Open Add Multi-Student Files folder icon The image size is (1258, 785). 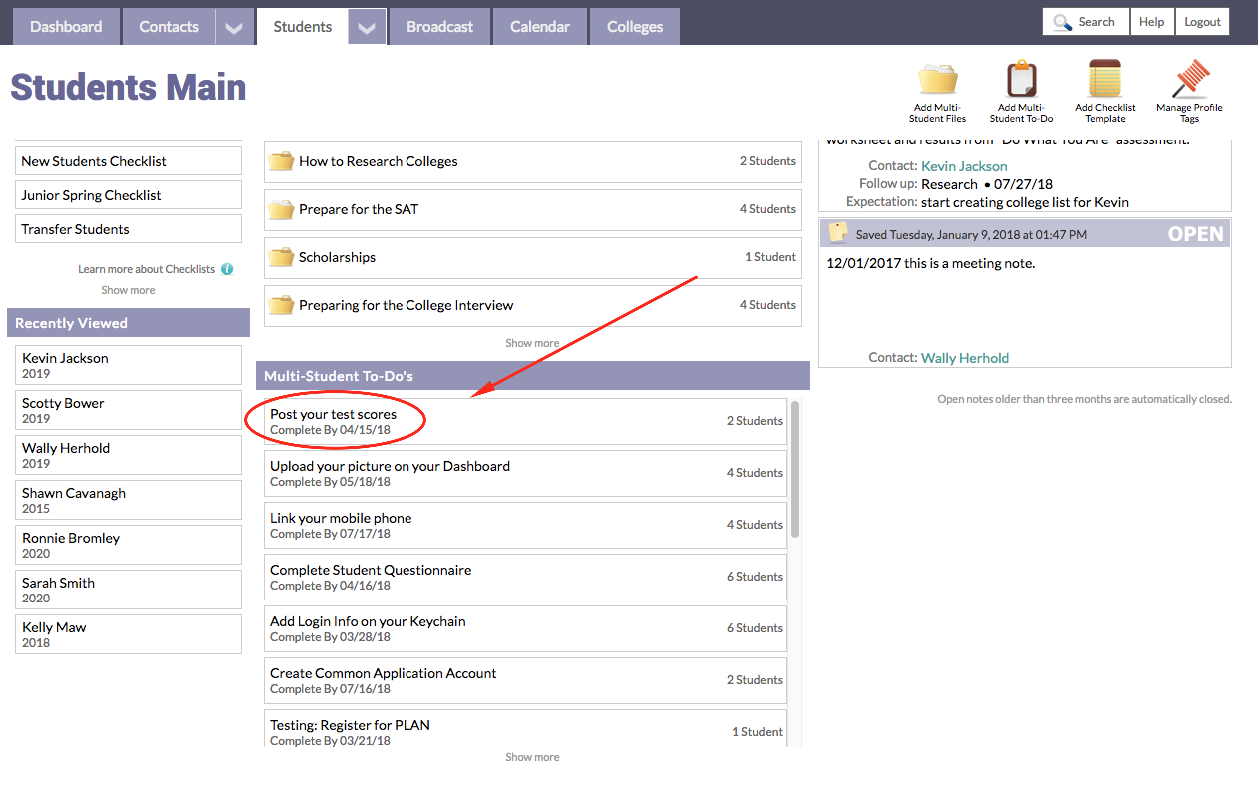click(938, 79)
